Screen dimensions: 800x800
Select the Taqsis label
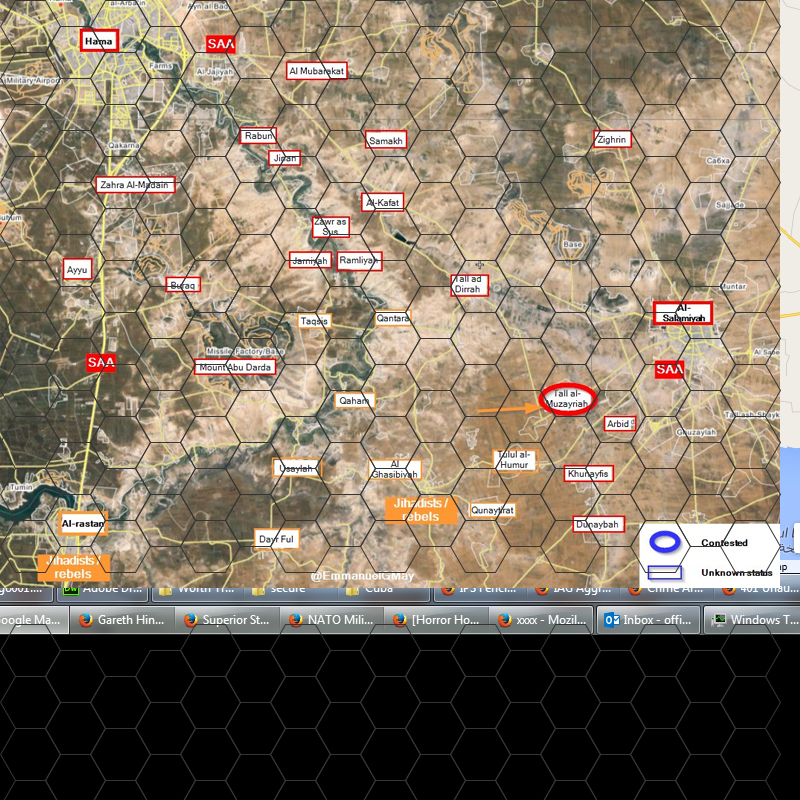(x=315, y=321)
